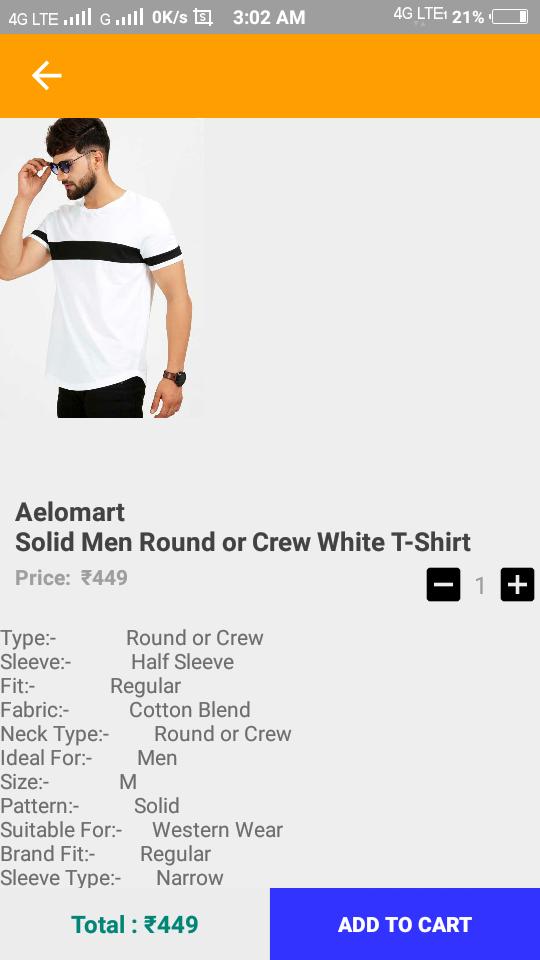This screenshot has height=960, width=540.
Task: Tap the Size M detail row
Action: [x=69, y=782]
